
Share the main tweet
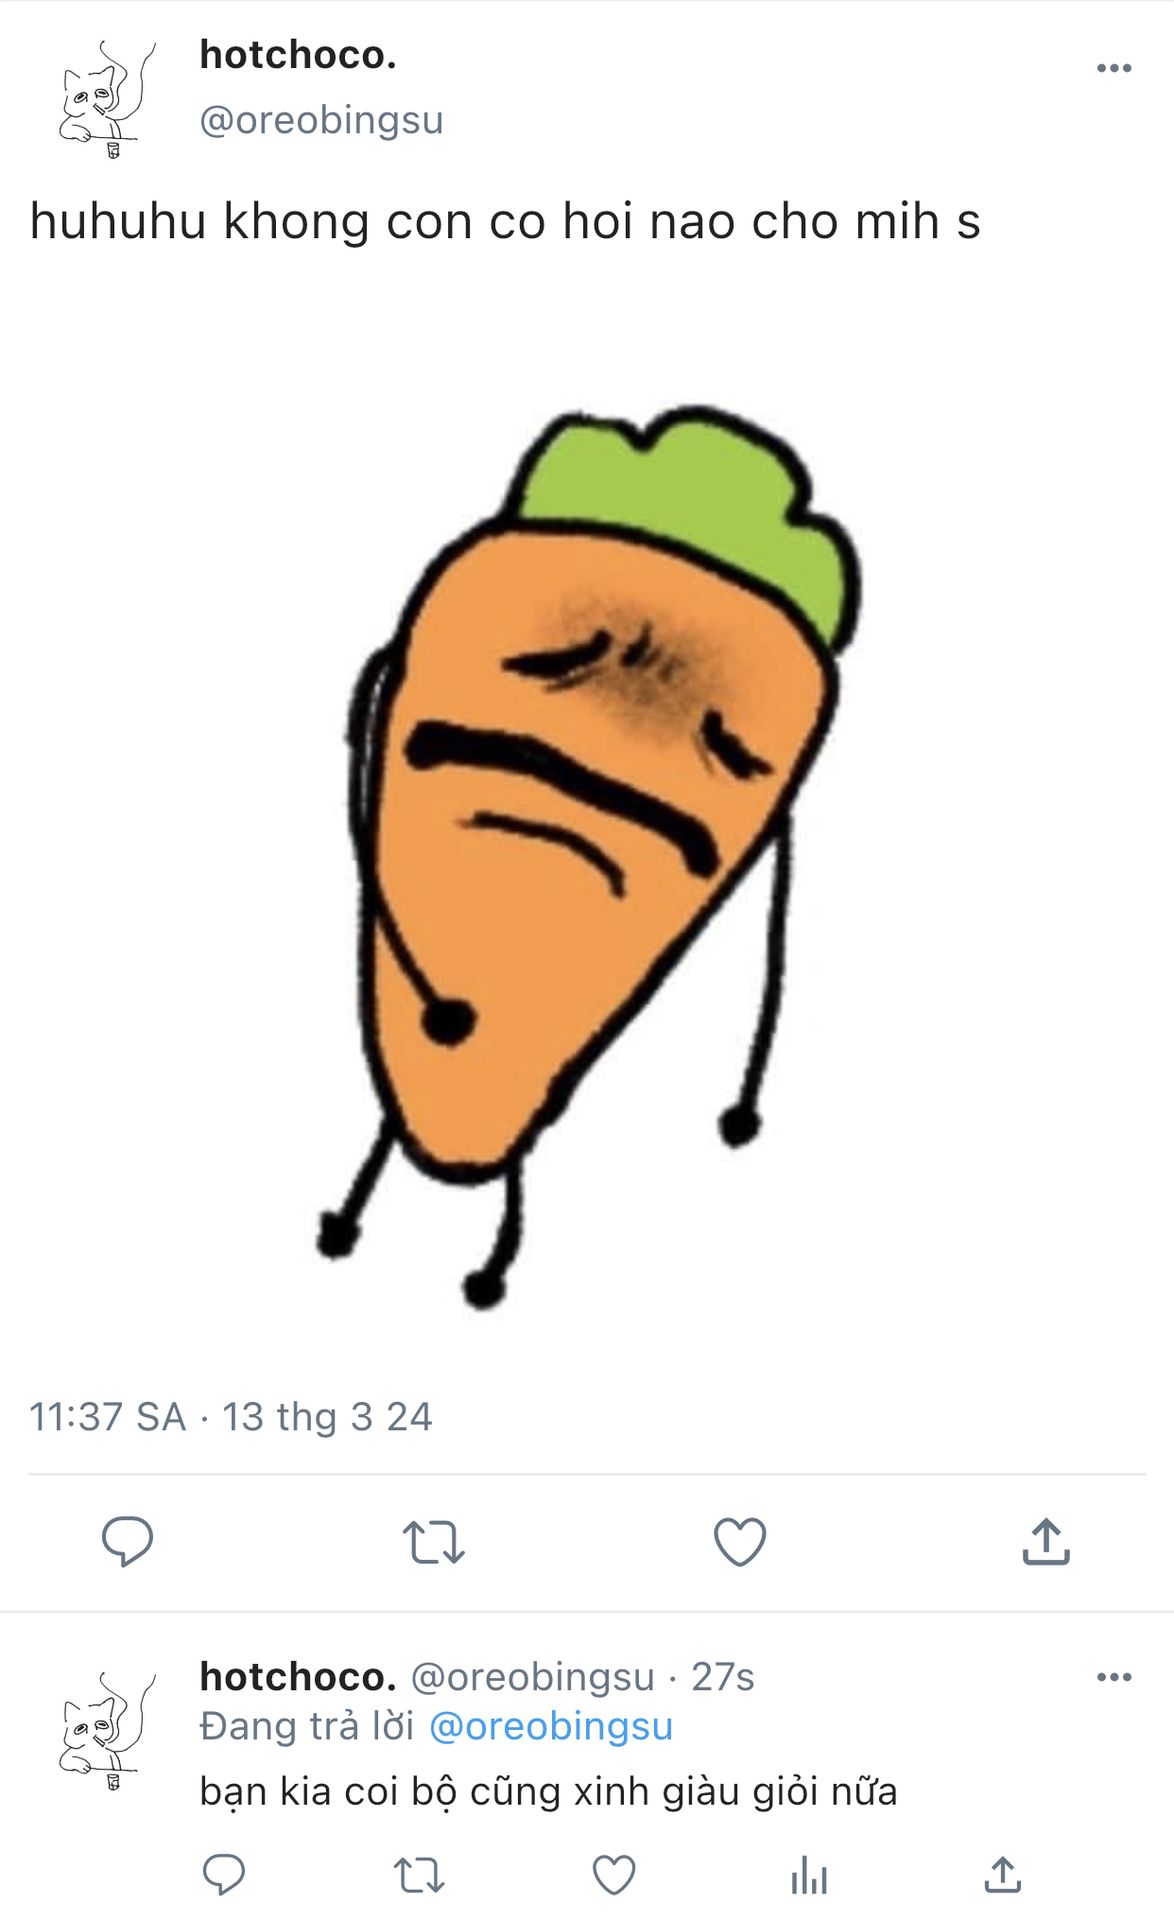pyautogui.click(x=1046, y=1541)
